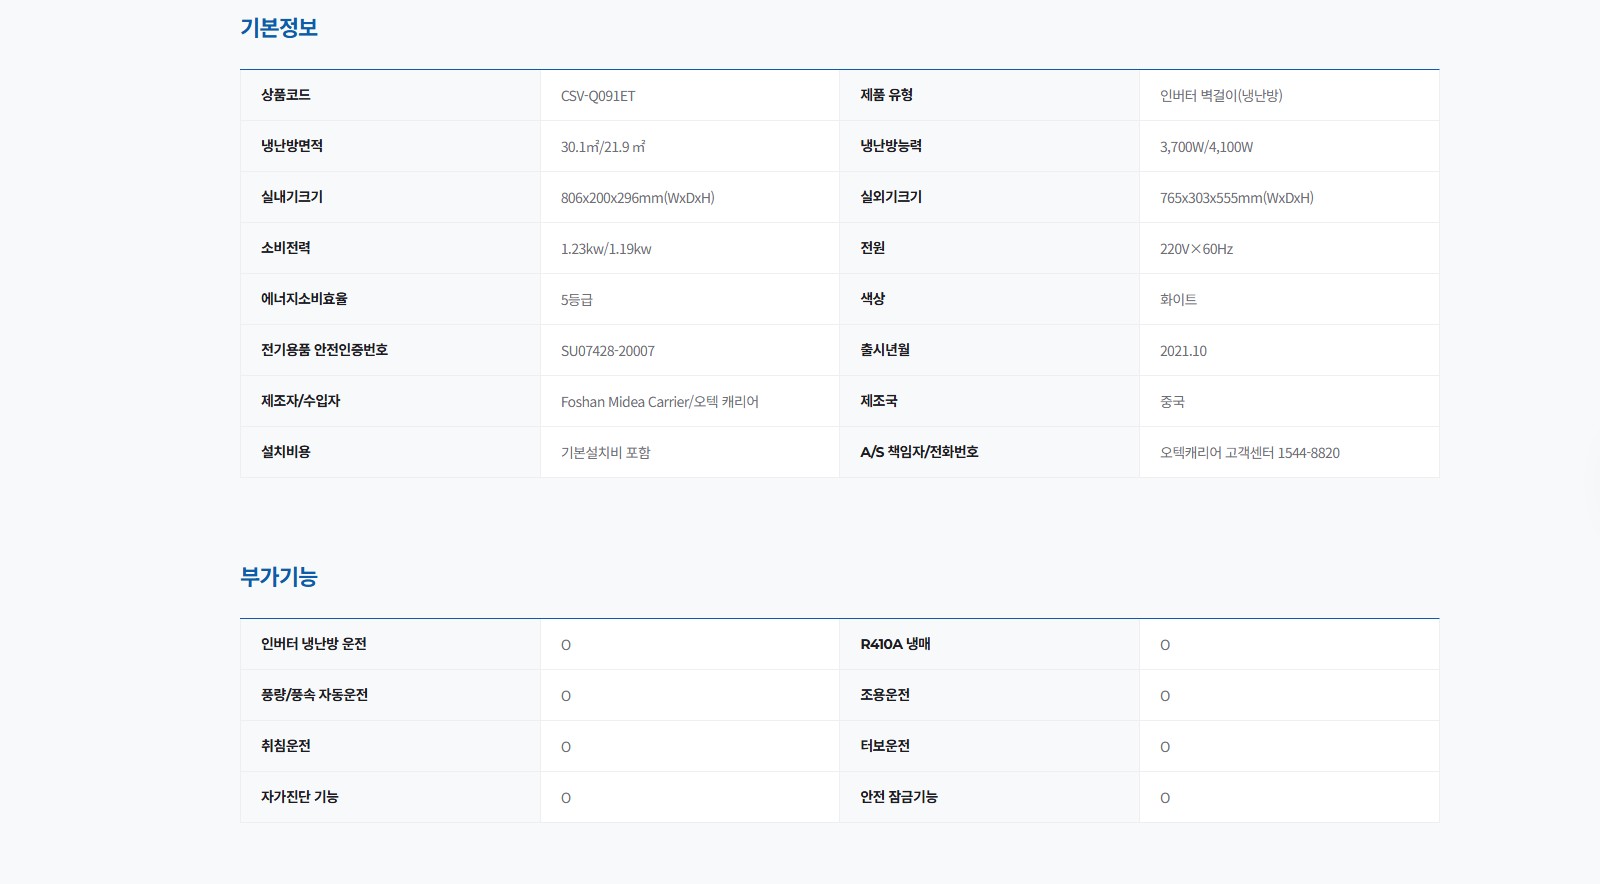Click the 안전 잠금기능 feature label
This screenshot has height=884, width=1600.
pyautogui.click(x=899, y=797)
